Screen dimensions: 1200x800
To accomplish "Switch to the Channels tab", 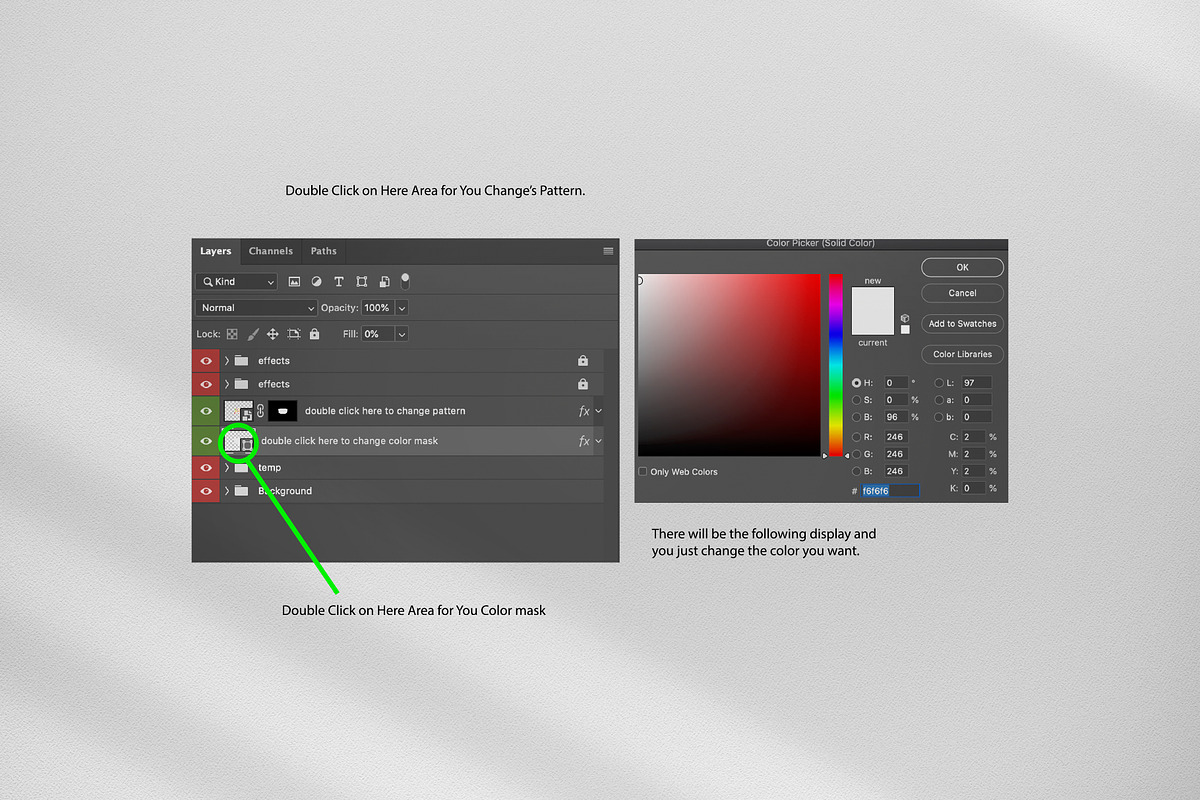I will [x=271, y=251].
